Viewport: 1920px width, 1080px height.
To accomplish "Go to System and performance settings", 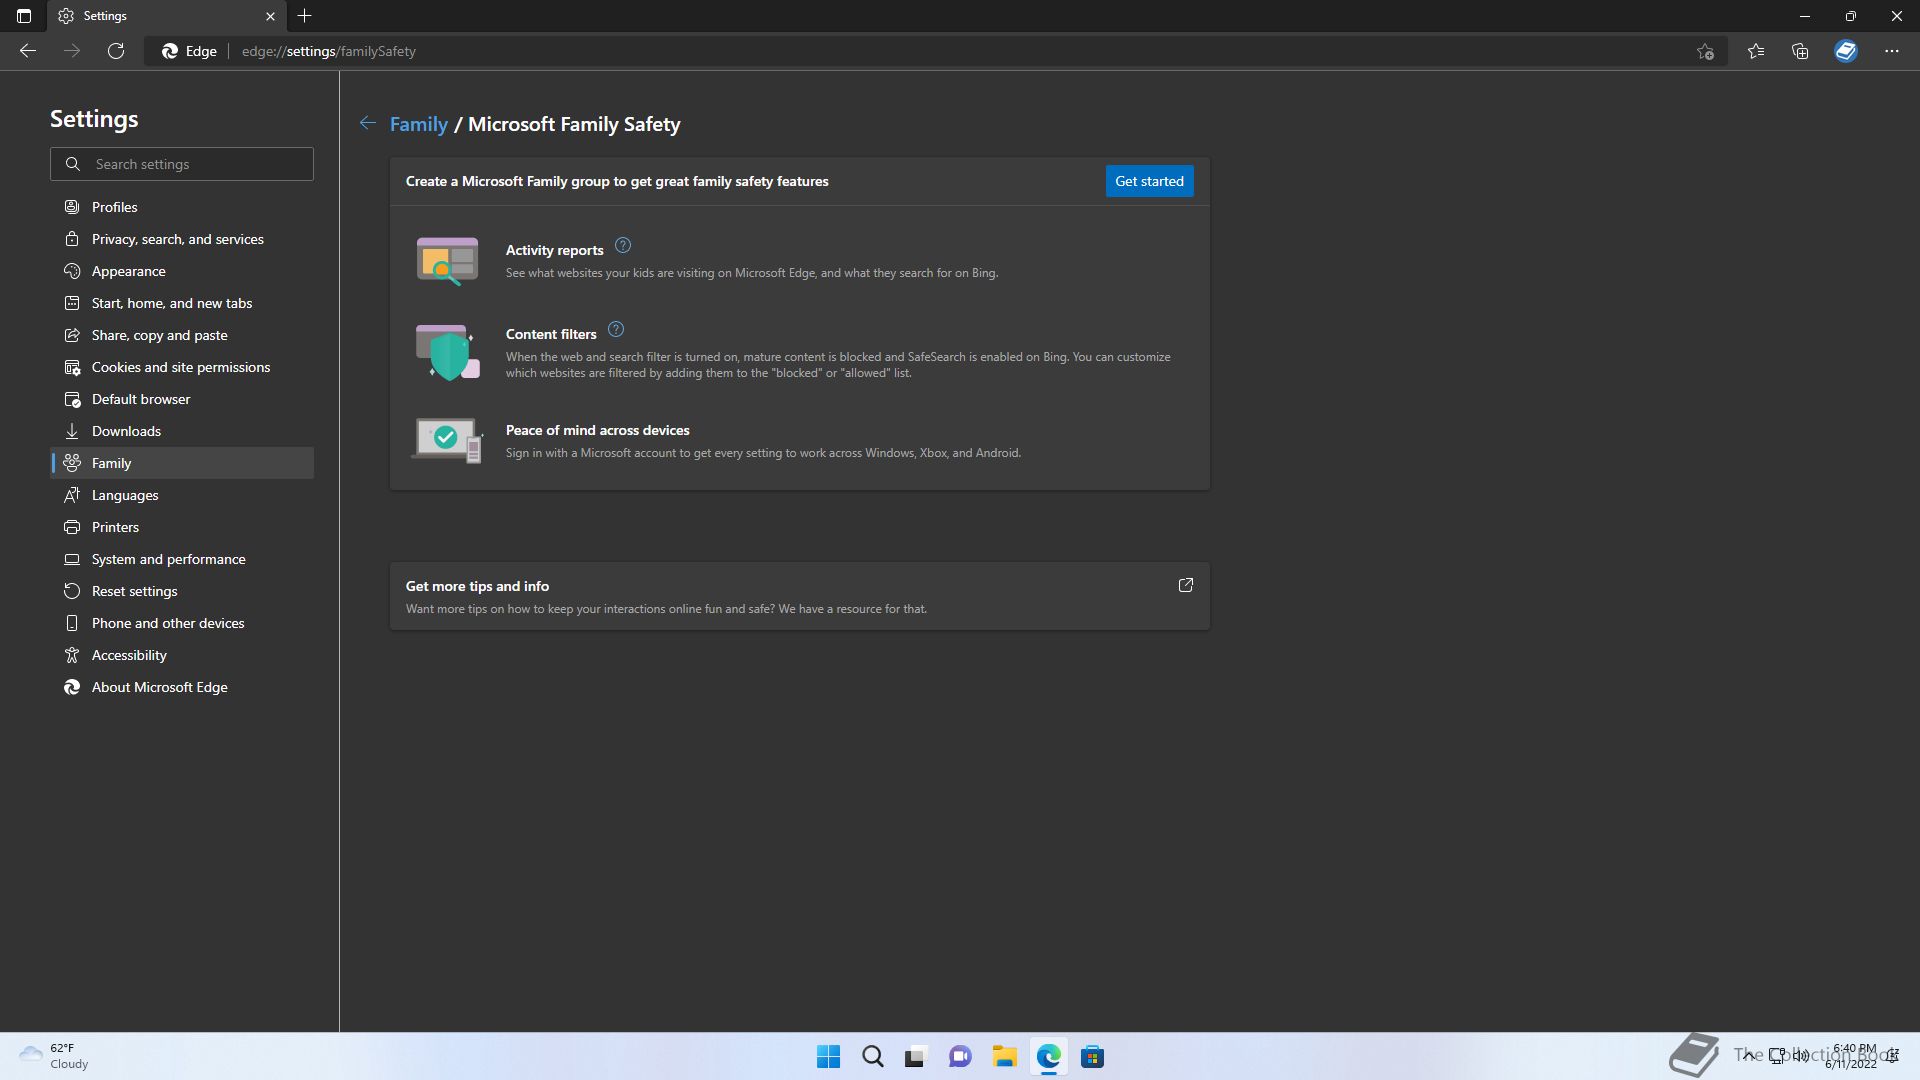I will pyautogui.click(x=168, y=559).
